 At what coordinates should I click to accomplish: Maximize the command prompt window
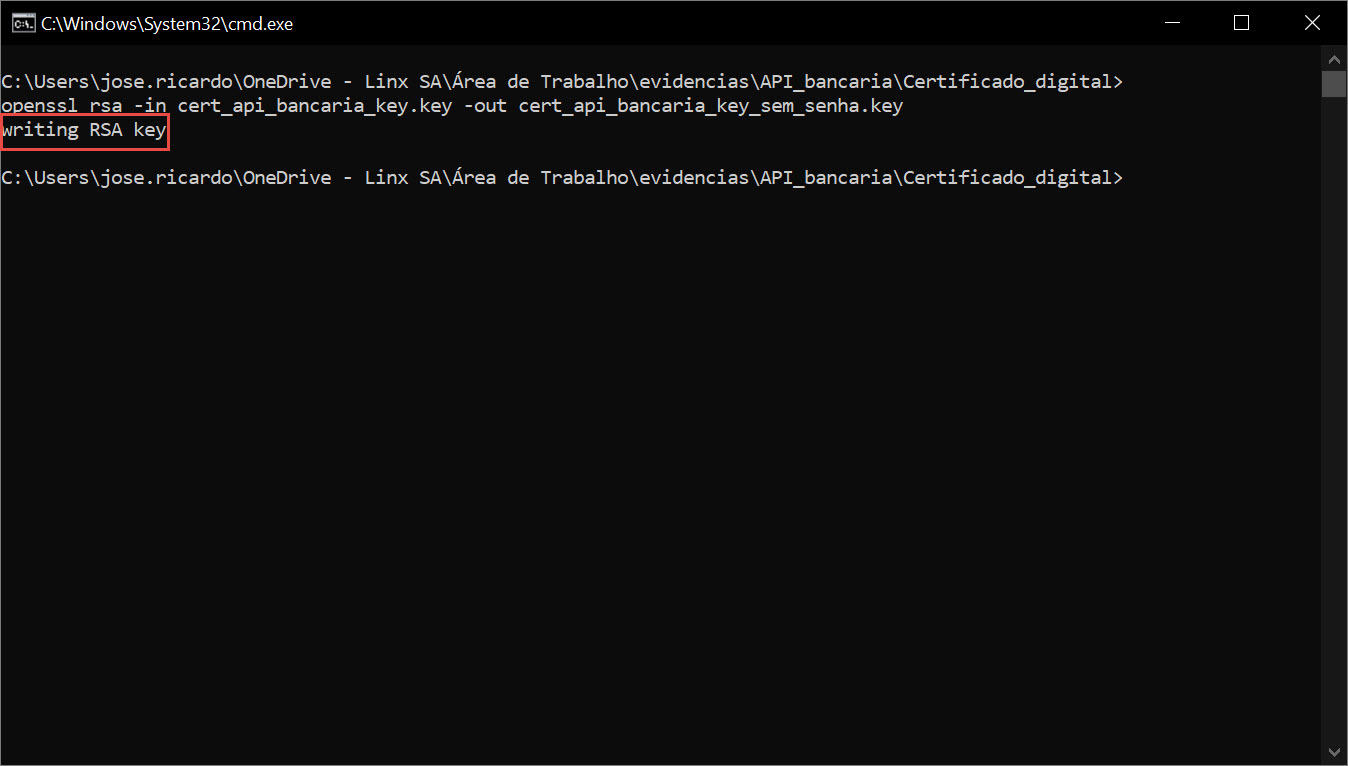[1241, 23]
